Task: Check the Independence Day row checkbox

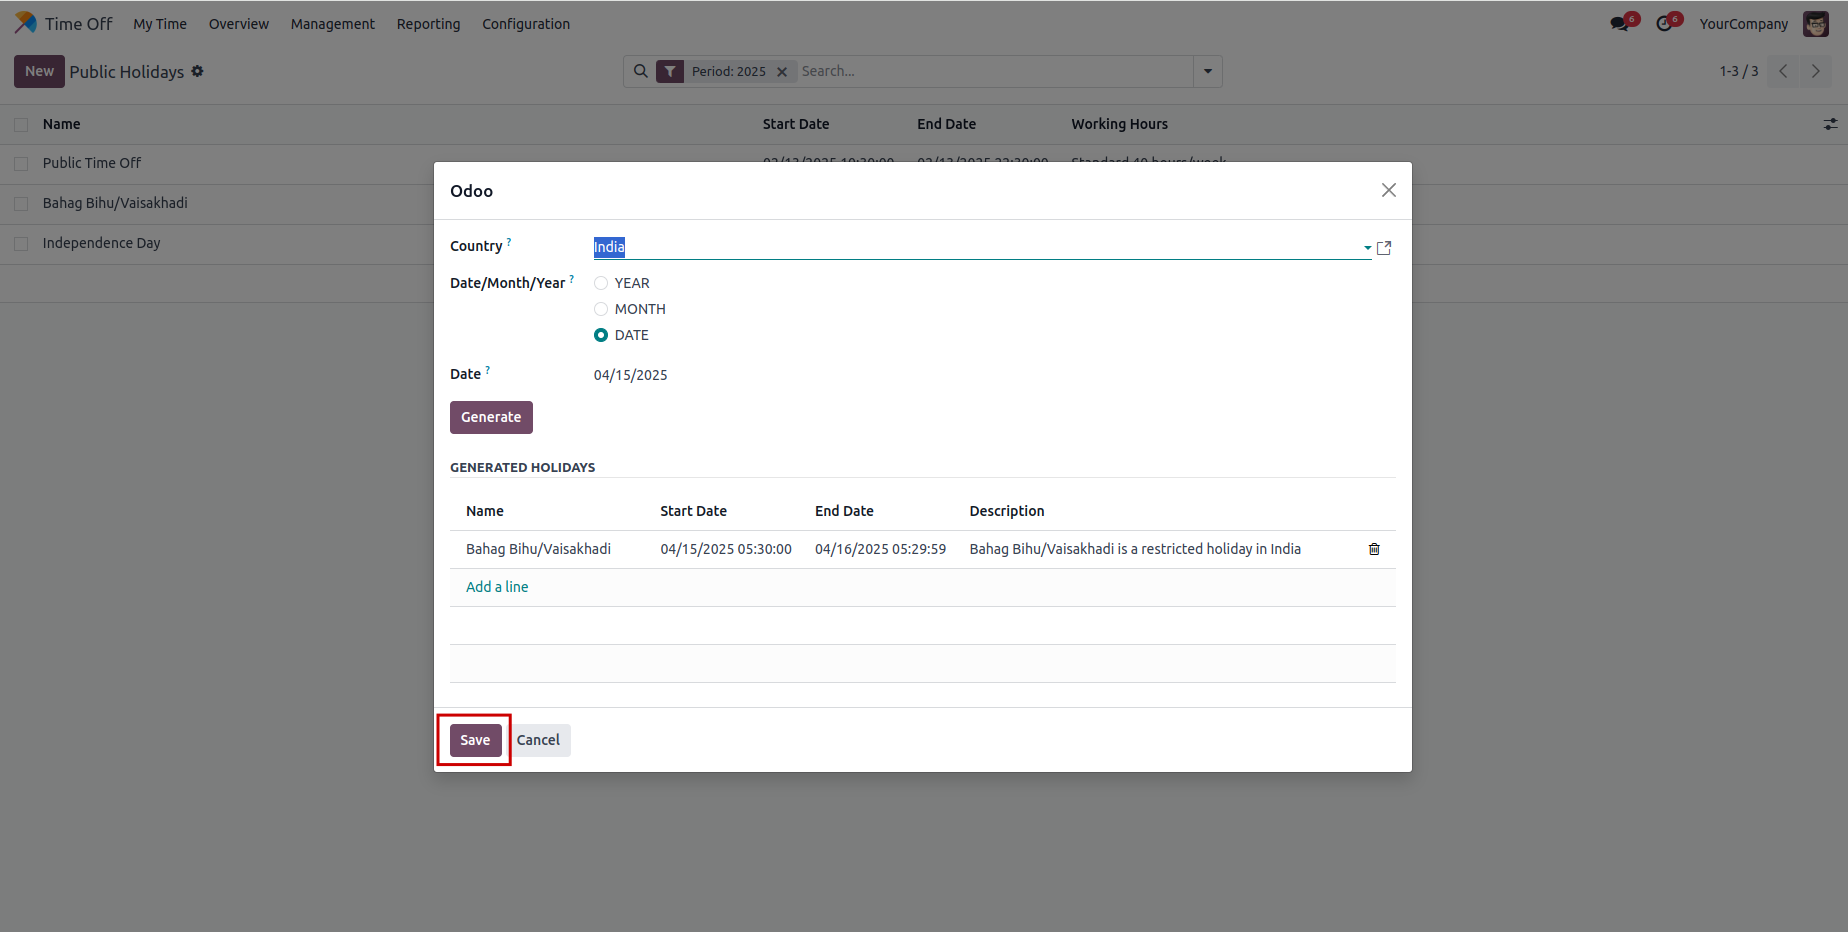Action: [21, 244]
